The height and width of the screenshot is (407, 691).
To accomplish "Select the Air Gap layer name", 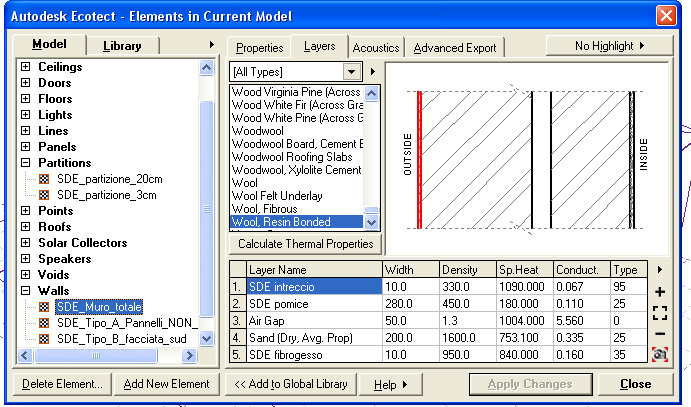I will click(267, 321).
